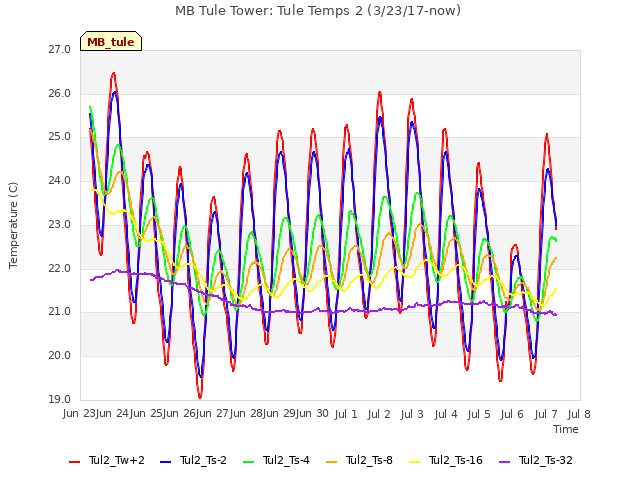Click the green Tul2_Ts-4 legend swatch
The height and width of the screenshot is (480, 640).
pyautogui.click(x=248, y=462)
